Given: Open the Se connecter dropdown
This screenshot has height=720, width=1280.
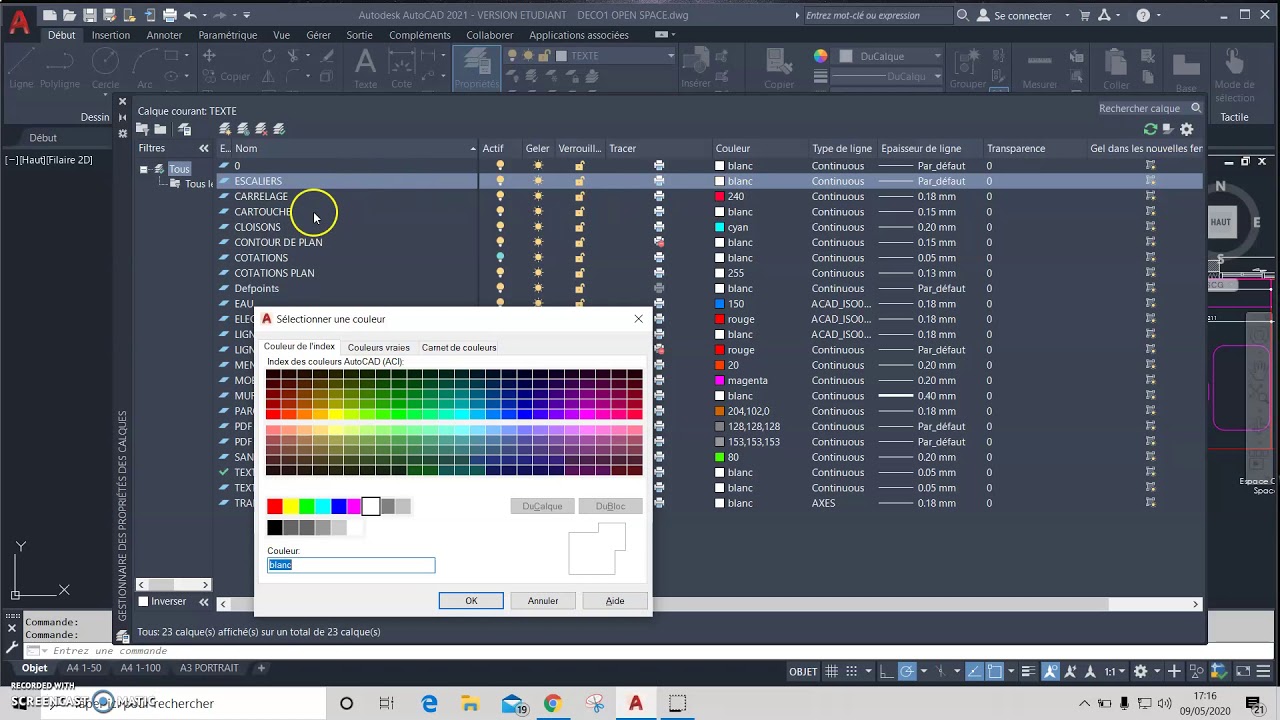Looking at the screenshot, I should click(x=1065, y=15).
